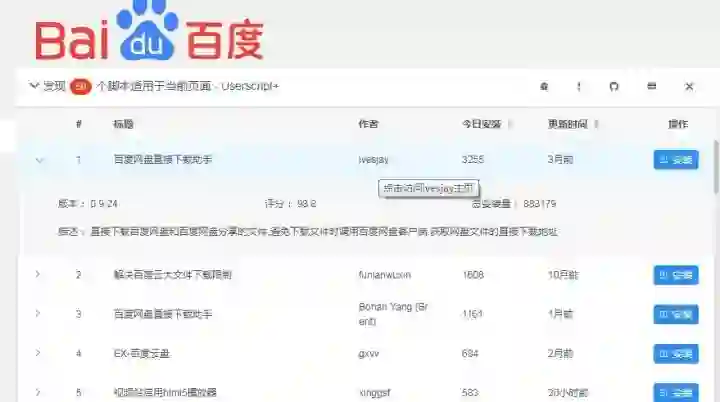Open EX-百度云盘 script title
Image resolution: width=720 pixels, height=402 pixels.
(x=141, y=353)
